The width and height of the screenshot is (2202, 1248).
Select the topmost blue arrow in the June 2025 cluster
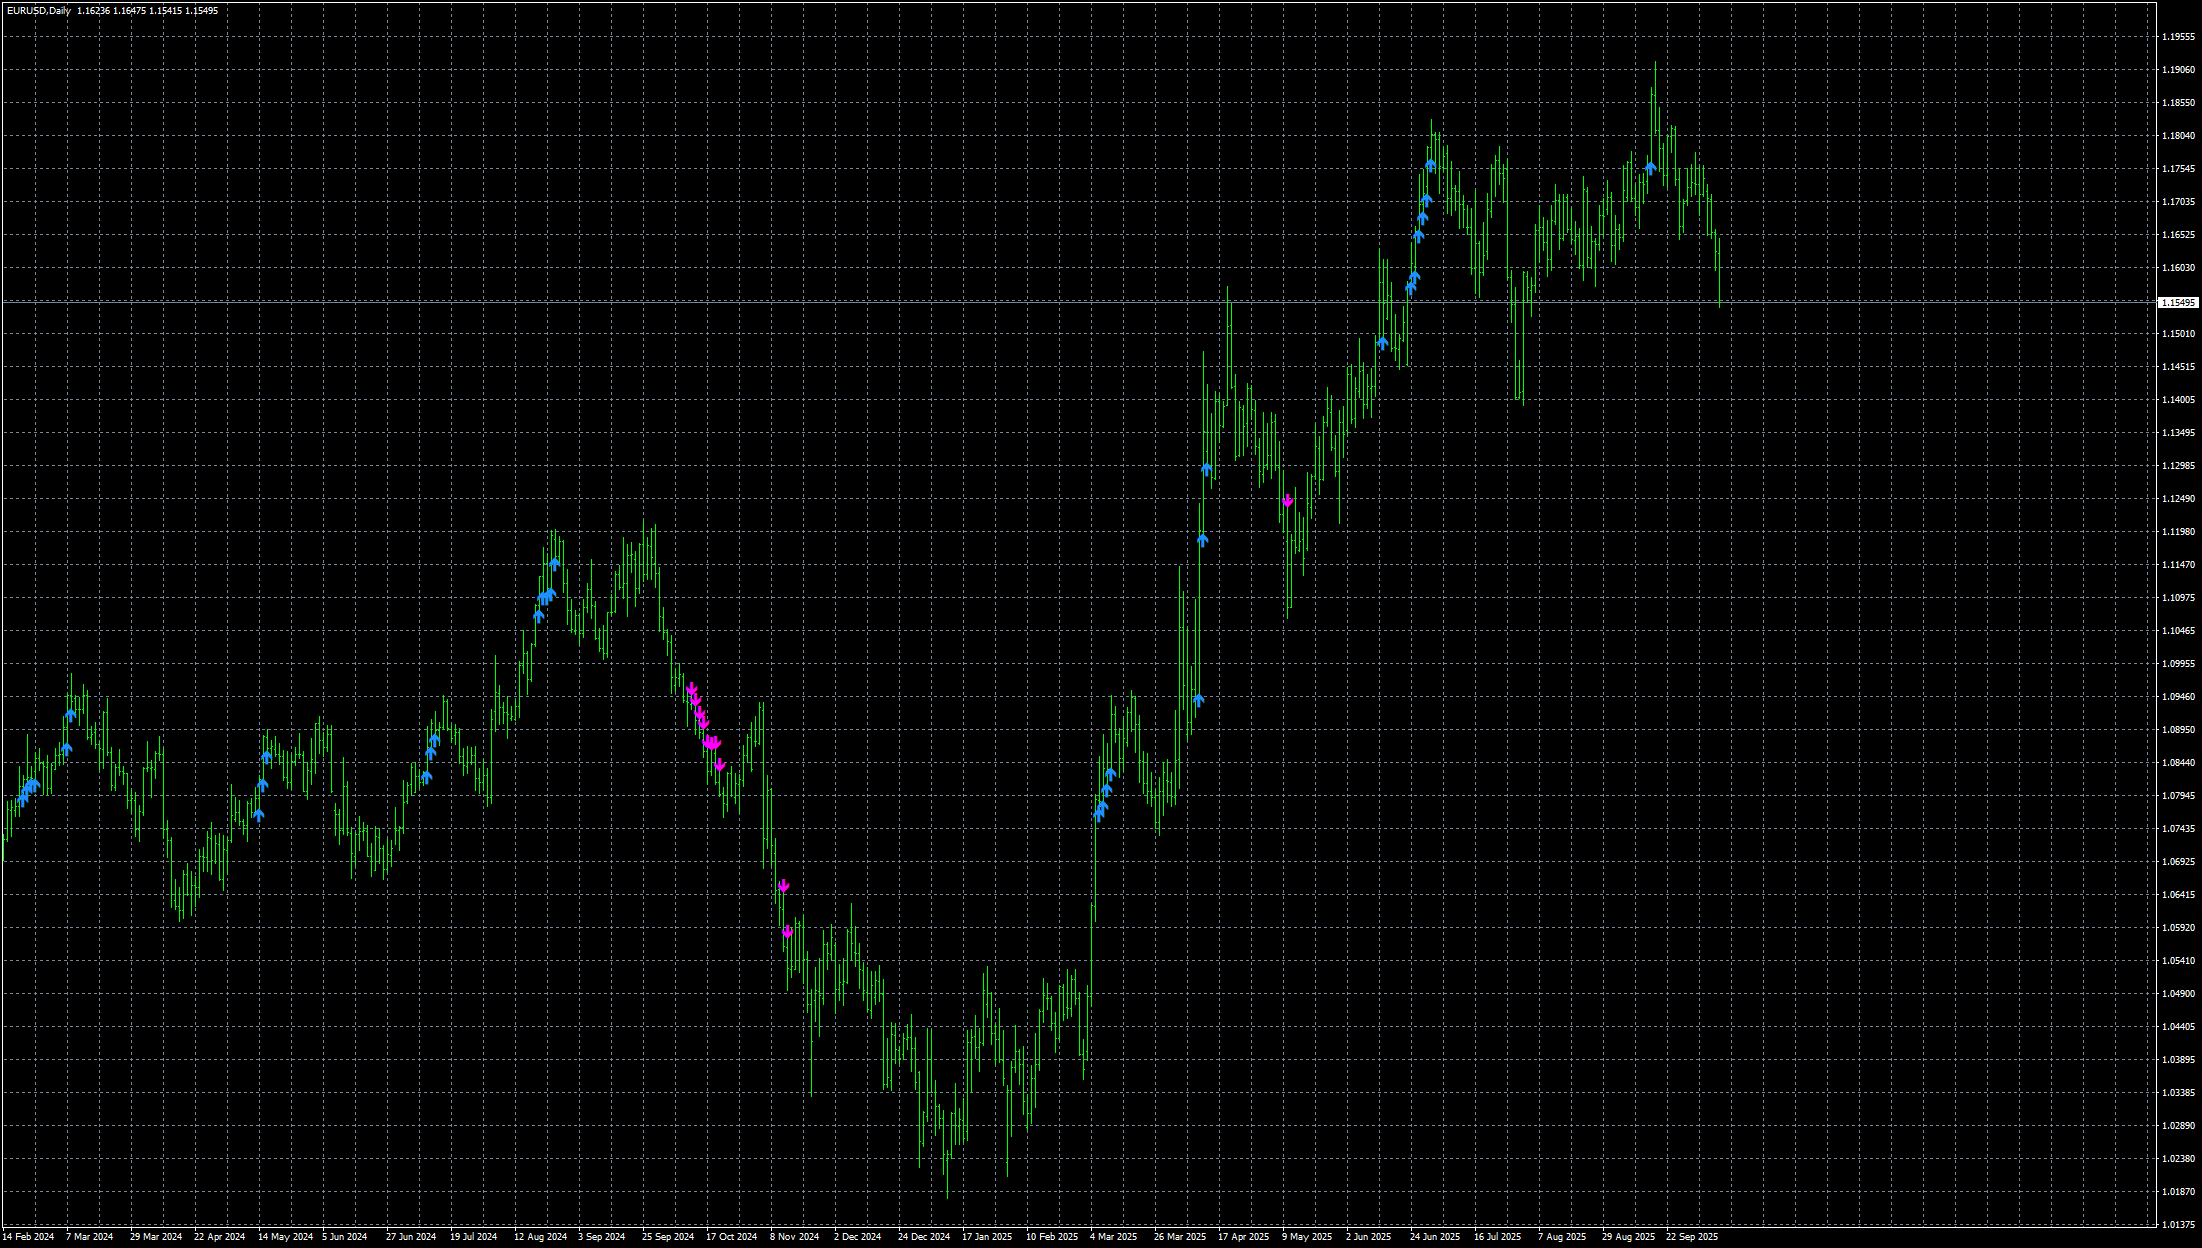[x=1431, y=164]
